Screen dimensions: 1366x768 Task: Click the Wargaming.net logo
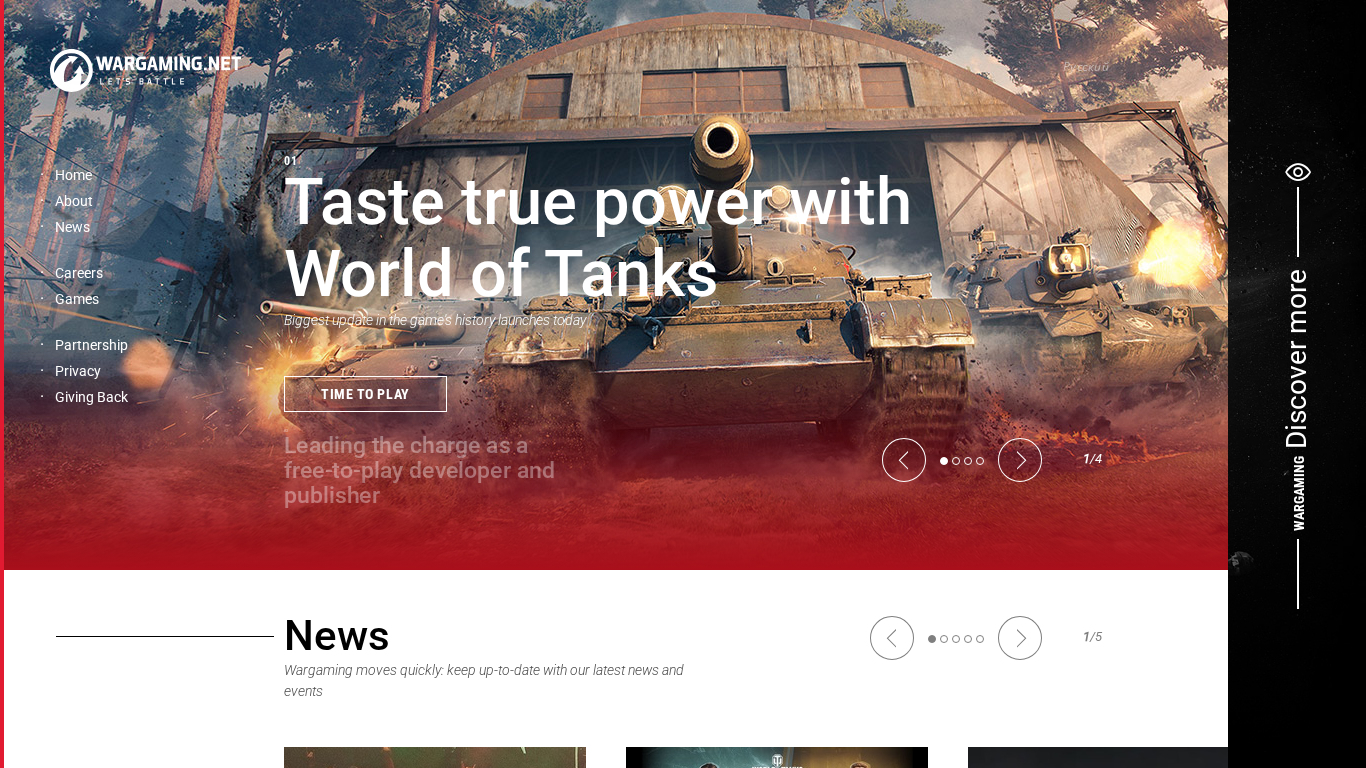145,69
